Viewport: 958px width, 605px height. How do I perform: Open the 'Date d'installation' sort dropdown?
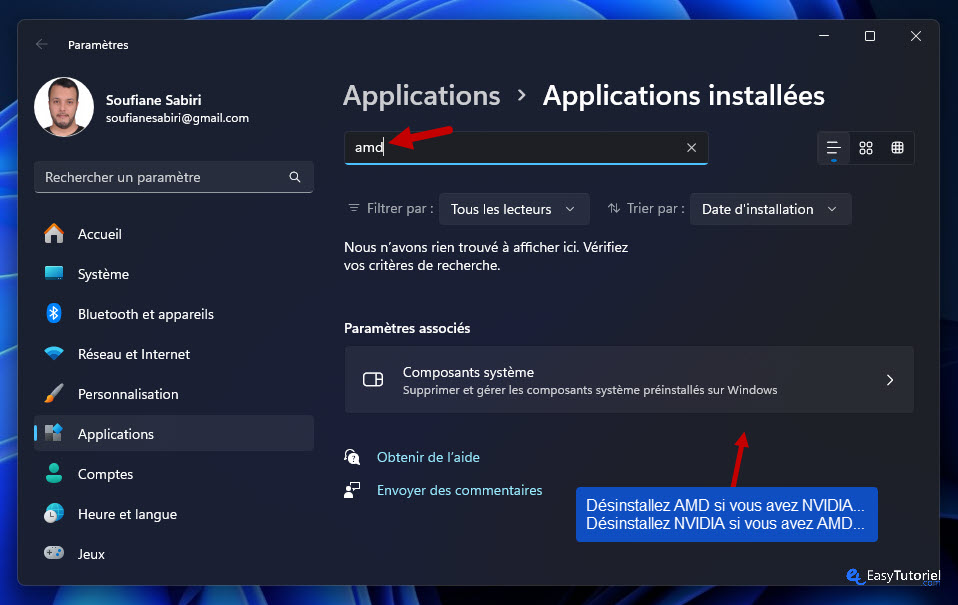click(770, 209)
